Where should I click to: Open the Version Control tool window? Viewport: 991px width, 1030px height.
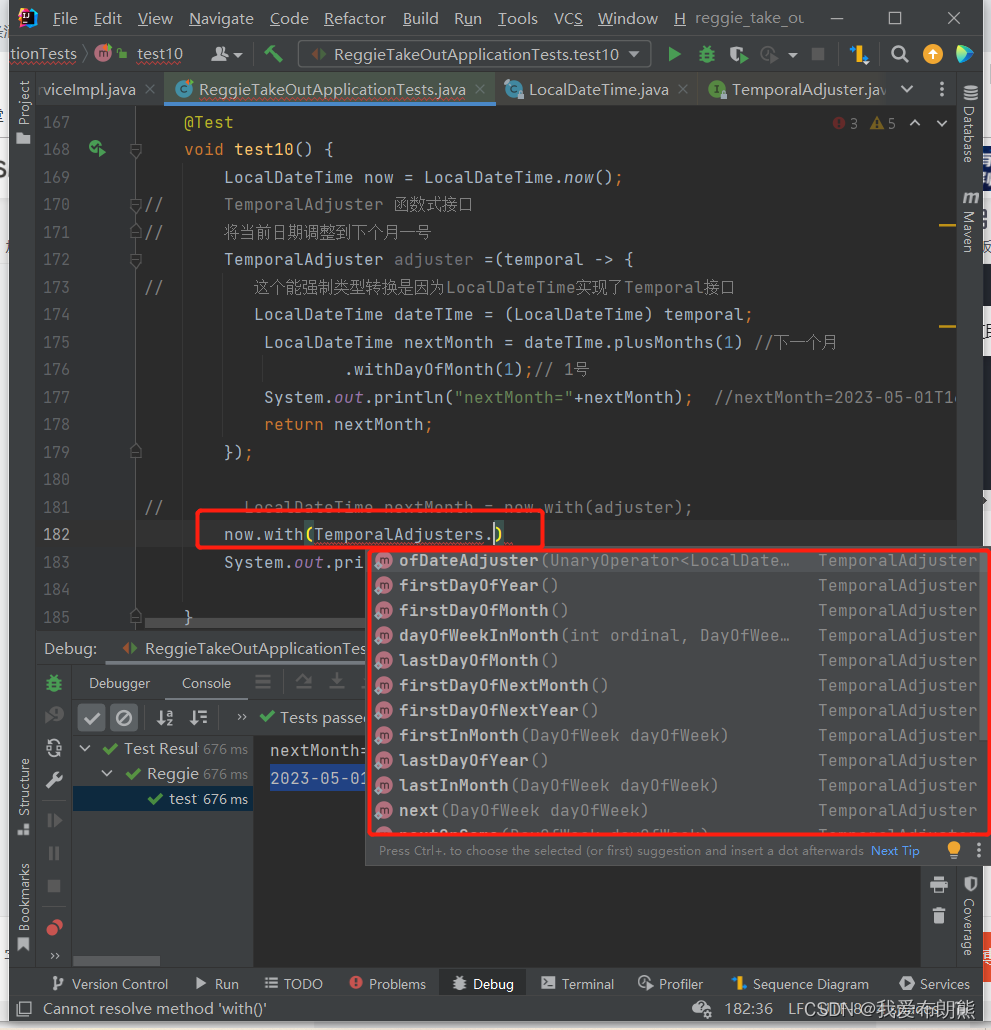[x=110, y=983]
